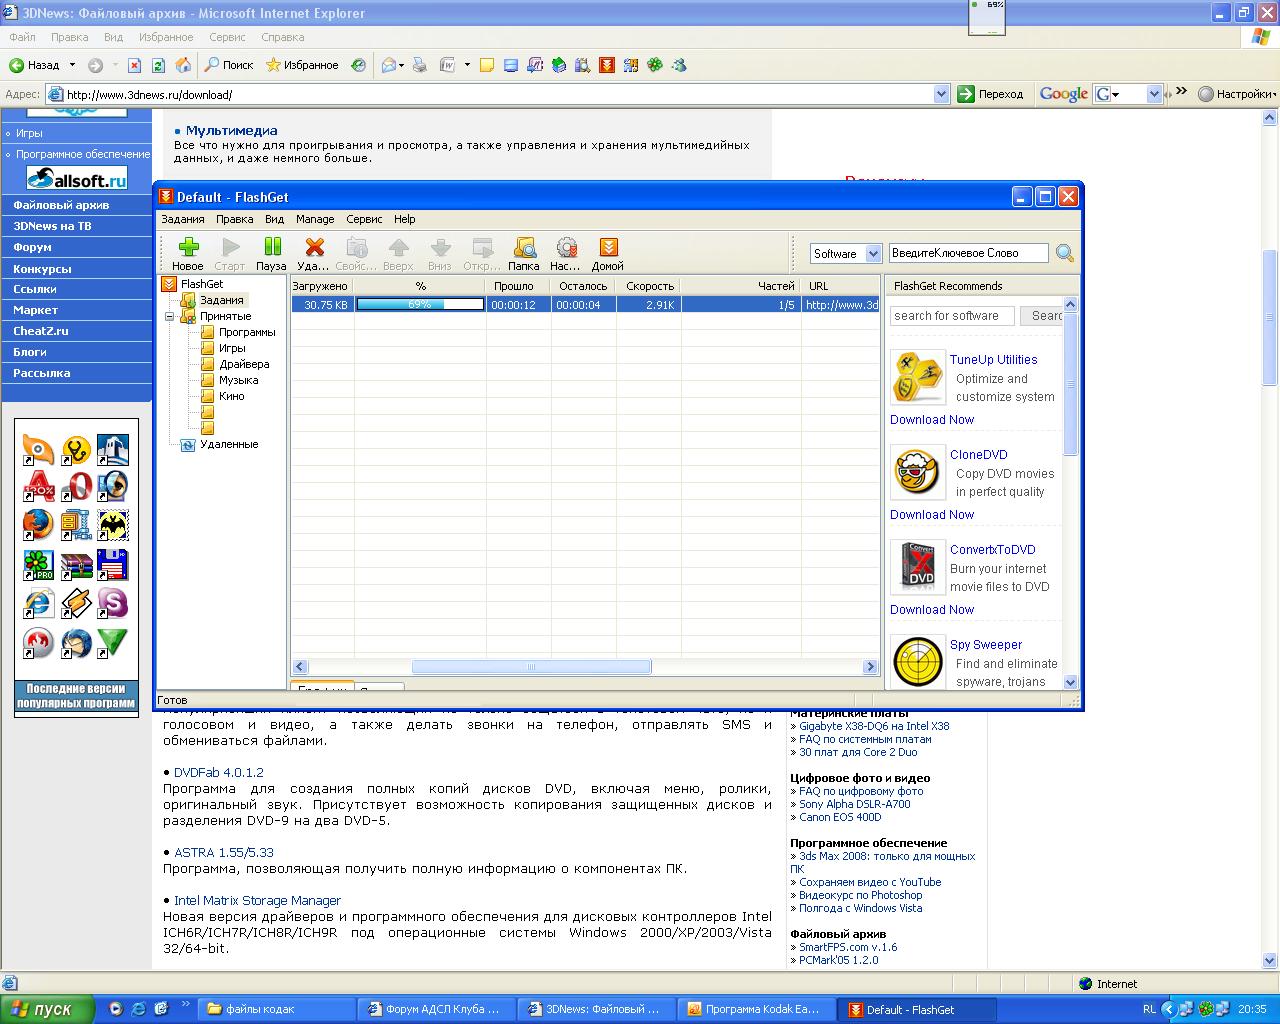Open the Manage menu in FlashGet

click(x=315, y=219)
